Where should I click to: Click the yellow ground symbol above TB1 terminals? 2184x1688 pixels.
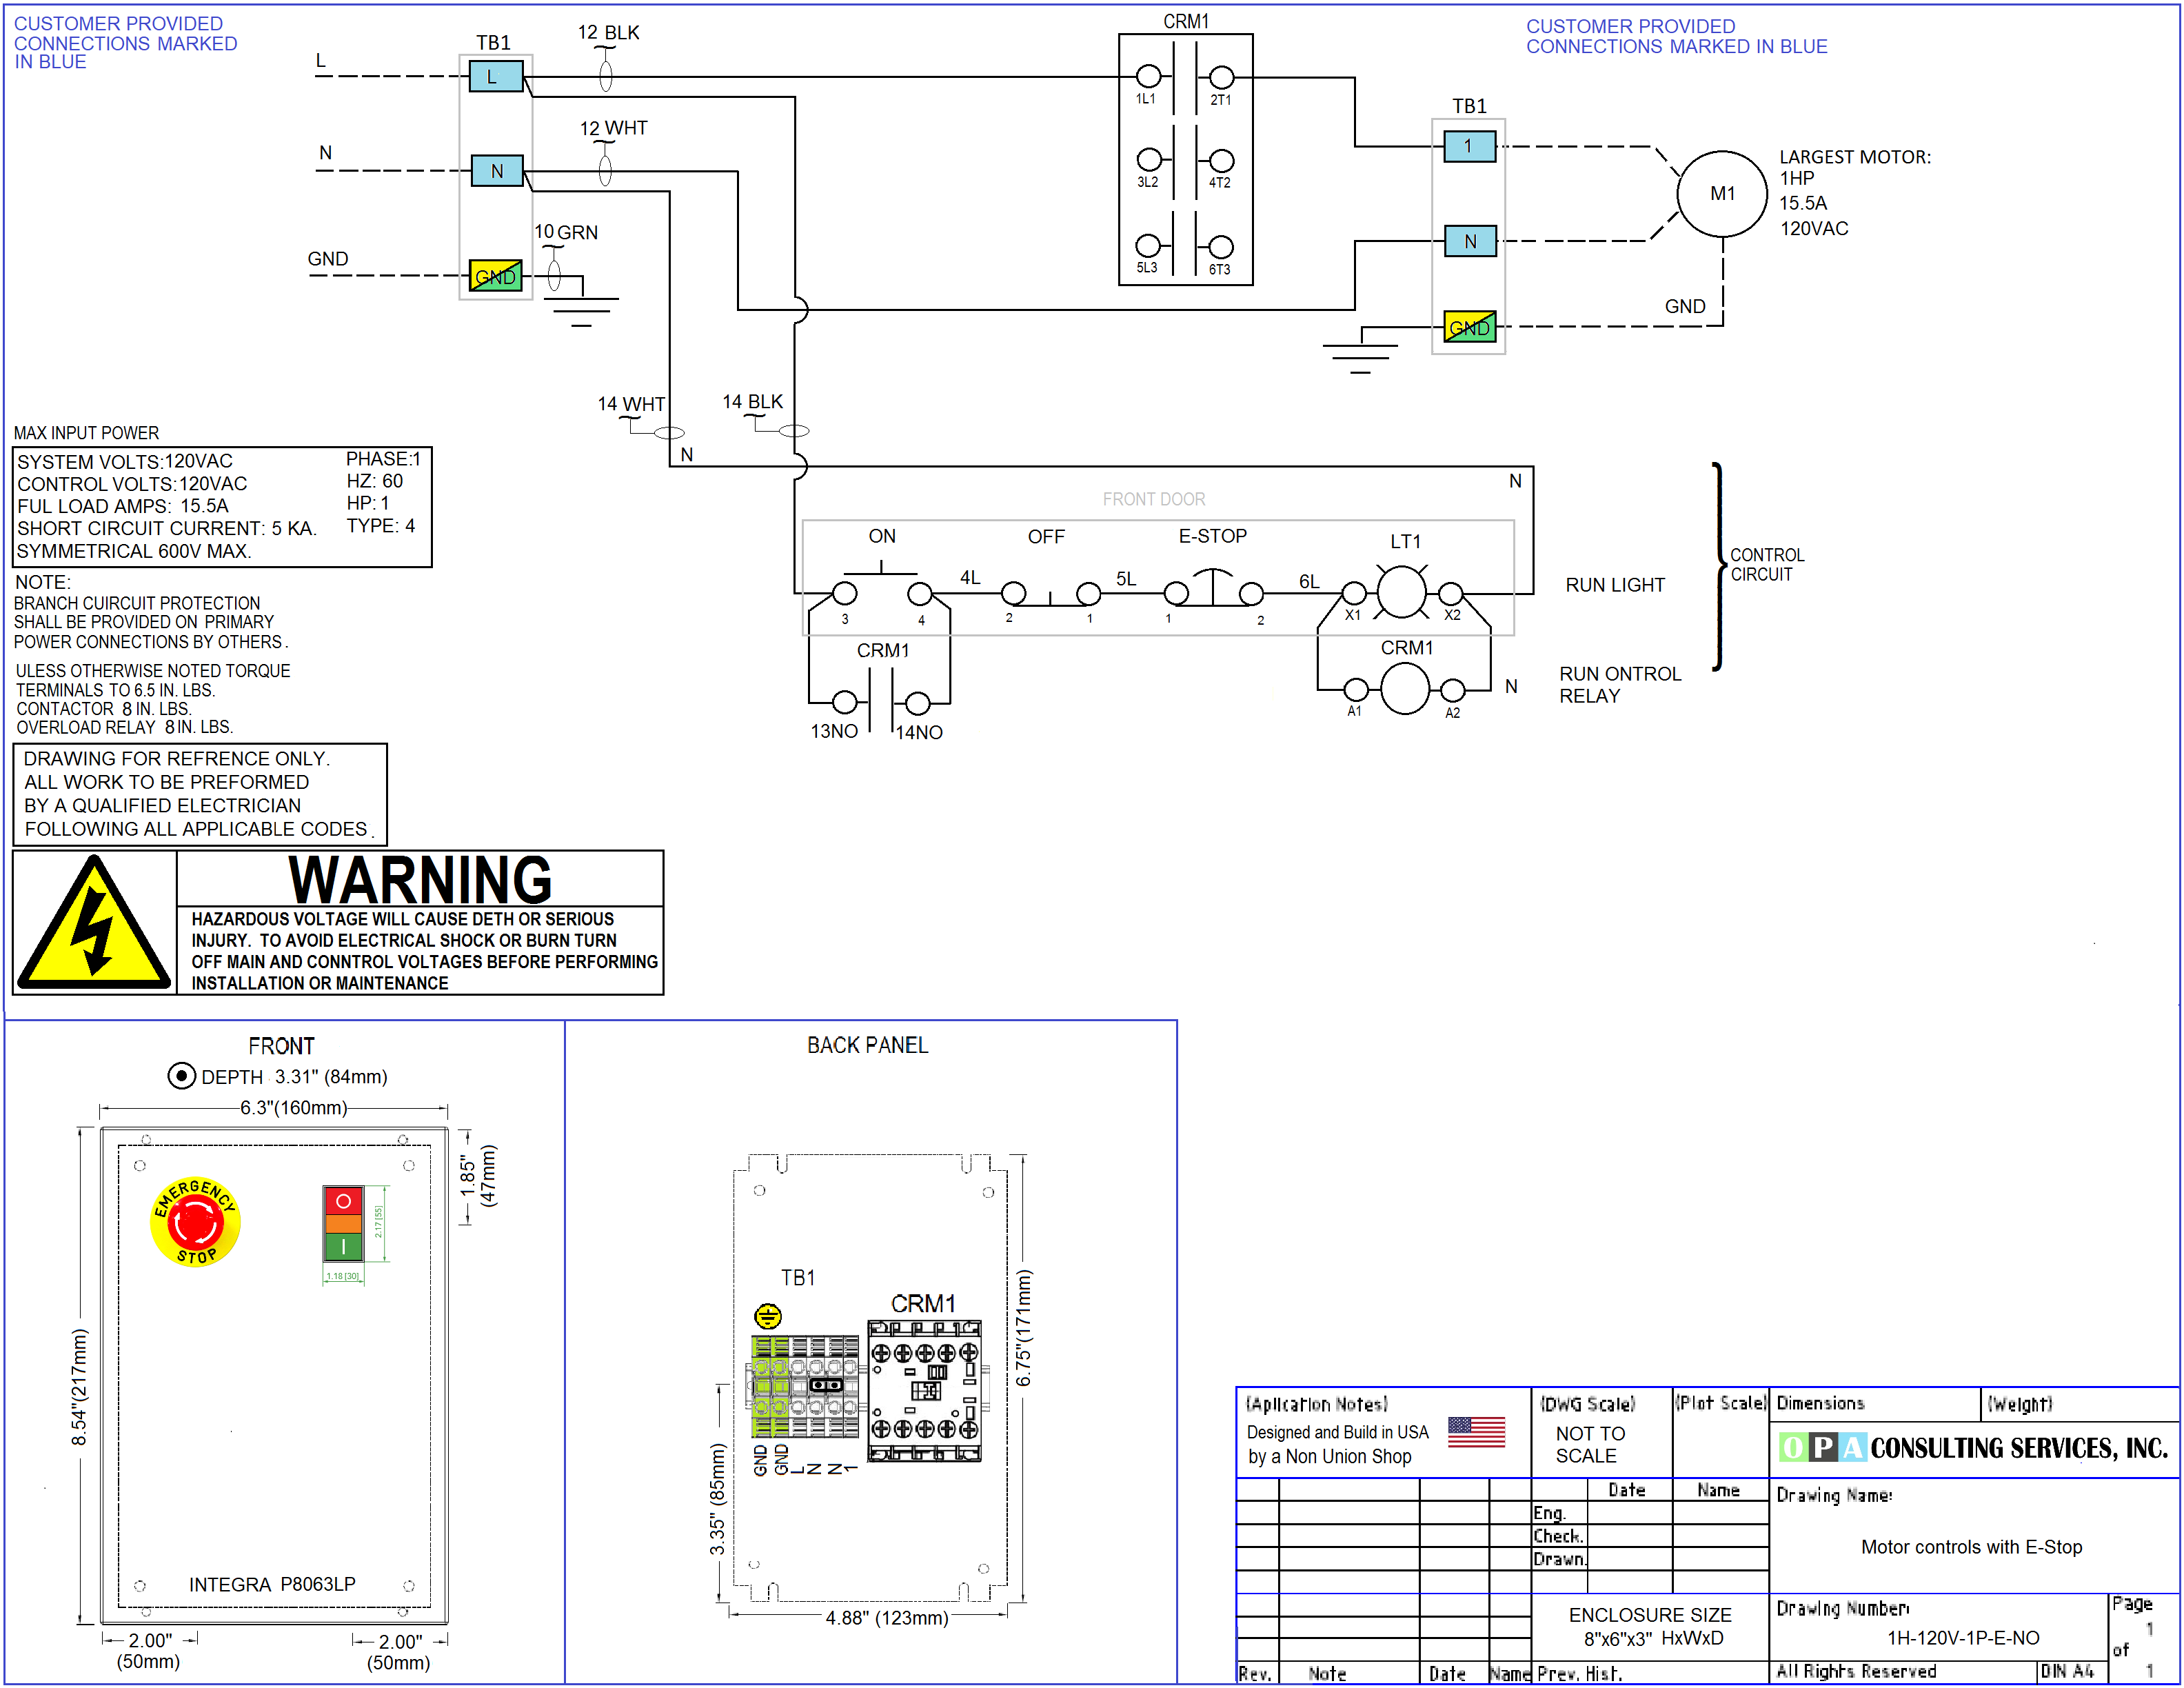(x=767, y=1316)
